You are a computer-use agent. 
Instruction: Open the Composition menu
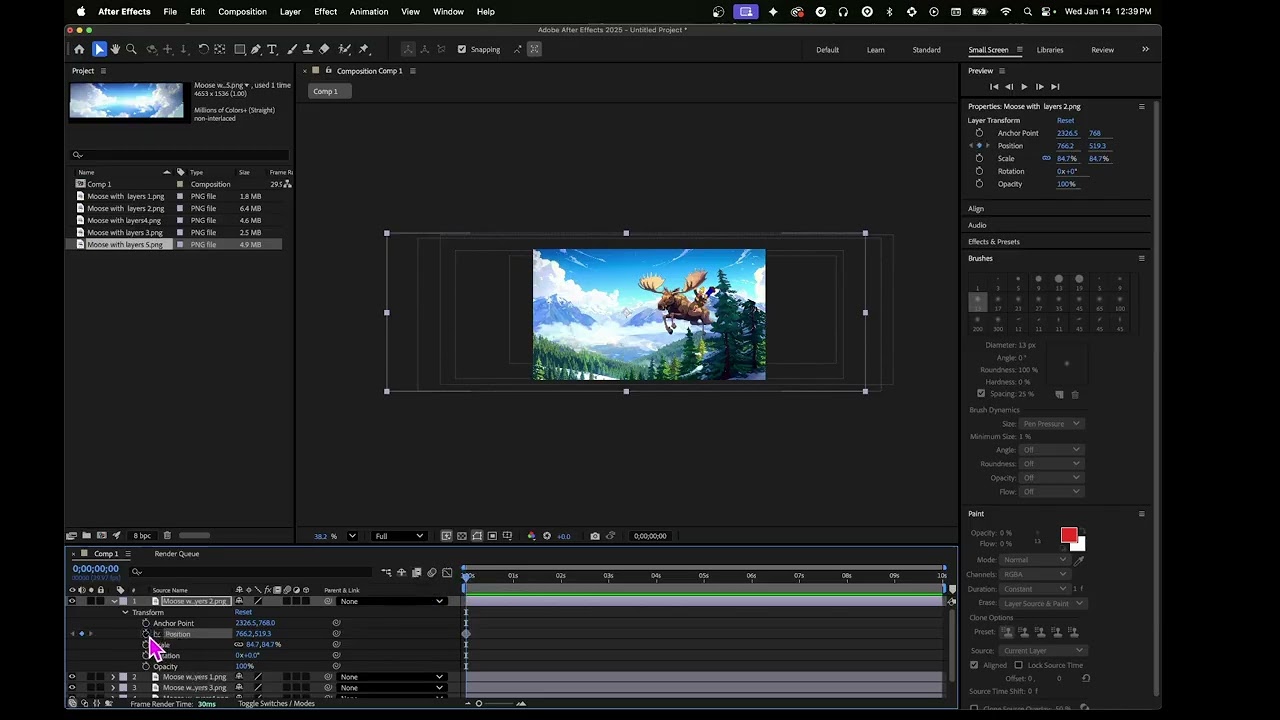(242, 12)
